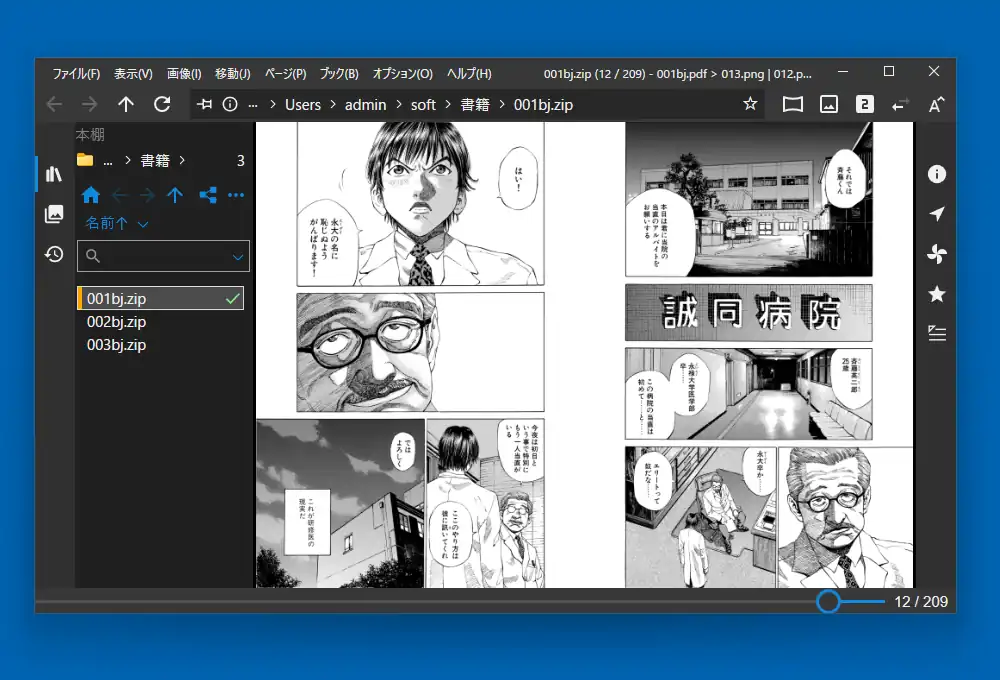Viewport: 1000px width, 680px height.
Task: Click the admin breadcrumb in address bar
Action: pos(366,104)
